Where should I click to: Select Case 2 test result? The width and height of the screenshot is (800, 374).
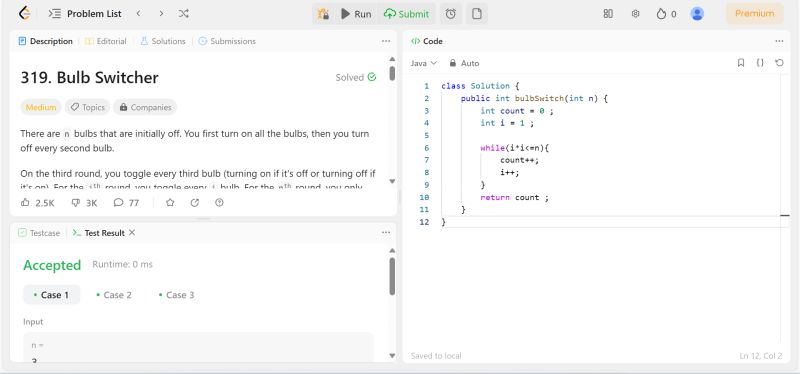[114, 295]
